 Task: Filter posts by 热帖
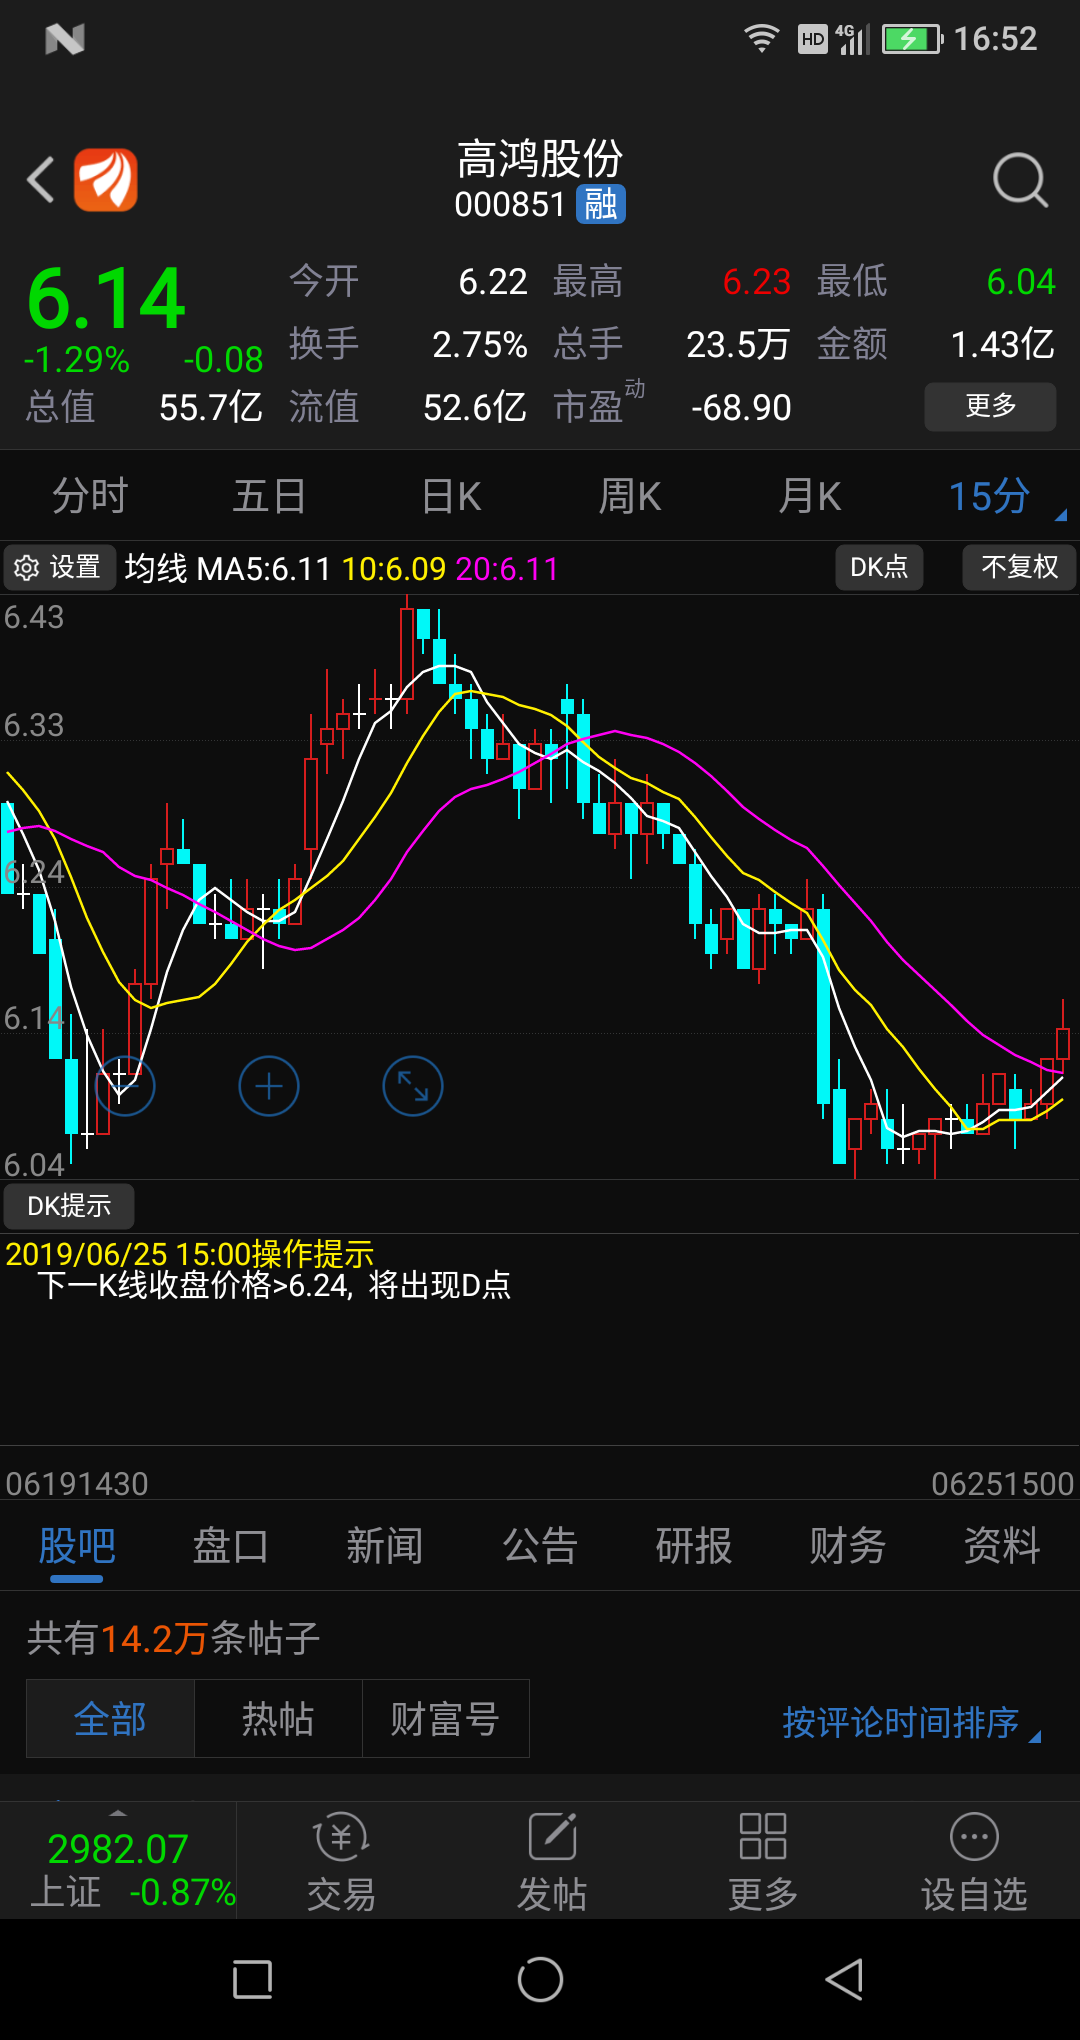(x=278, y=1719)
